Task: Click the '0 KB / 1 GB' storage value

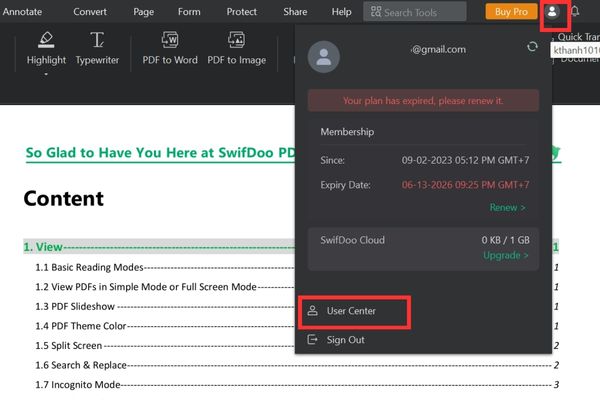Action: point(505,240)
